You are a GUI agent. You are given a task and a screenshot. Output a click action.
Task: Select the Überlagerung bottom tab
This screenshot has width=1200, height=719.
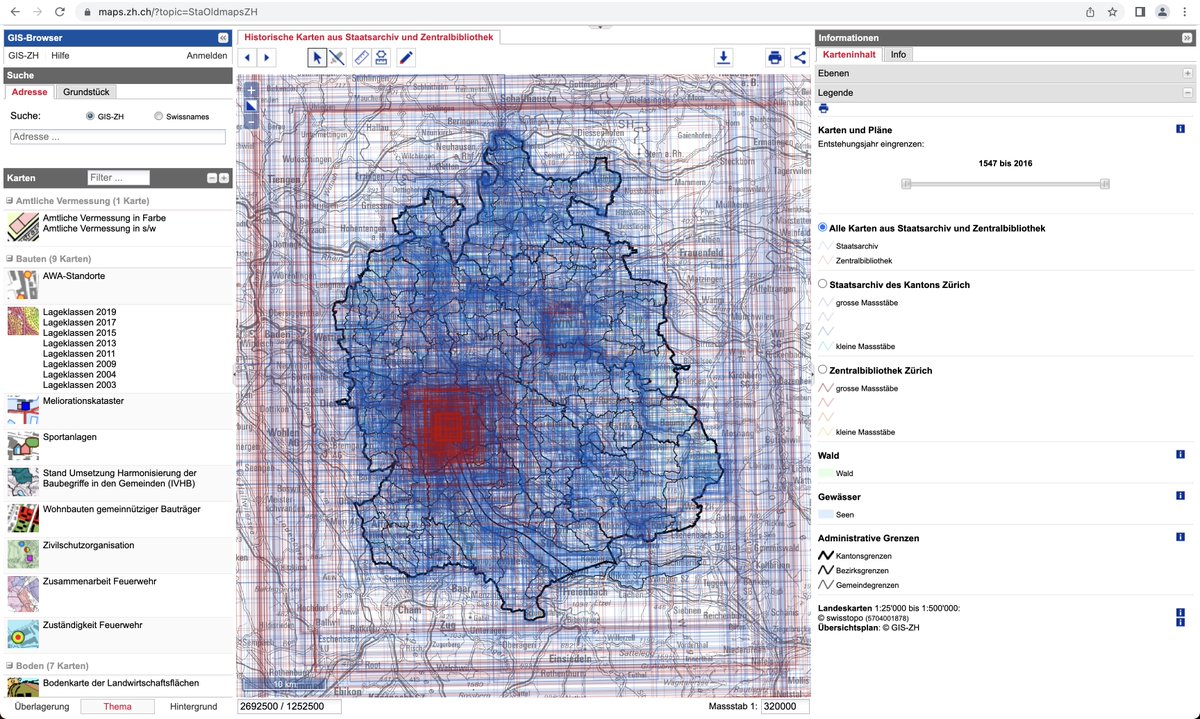click(41, 706)
